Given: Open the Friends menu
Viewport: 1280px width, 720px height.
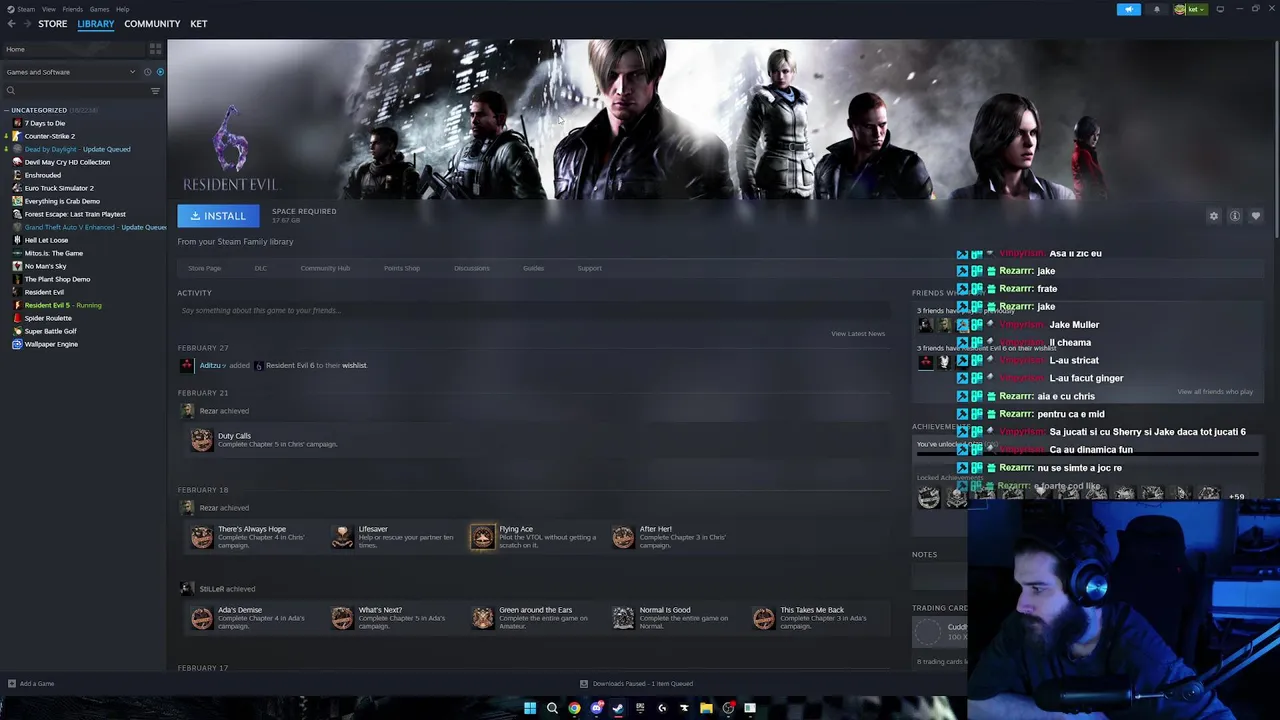Looking at the screenshot, I should pyautogui.click(x=72, y=9).
